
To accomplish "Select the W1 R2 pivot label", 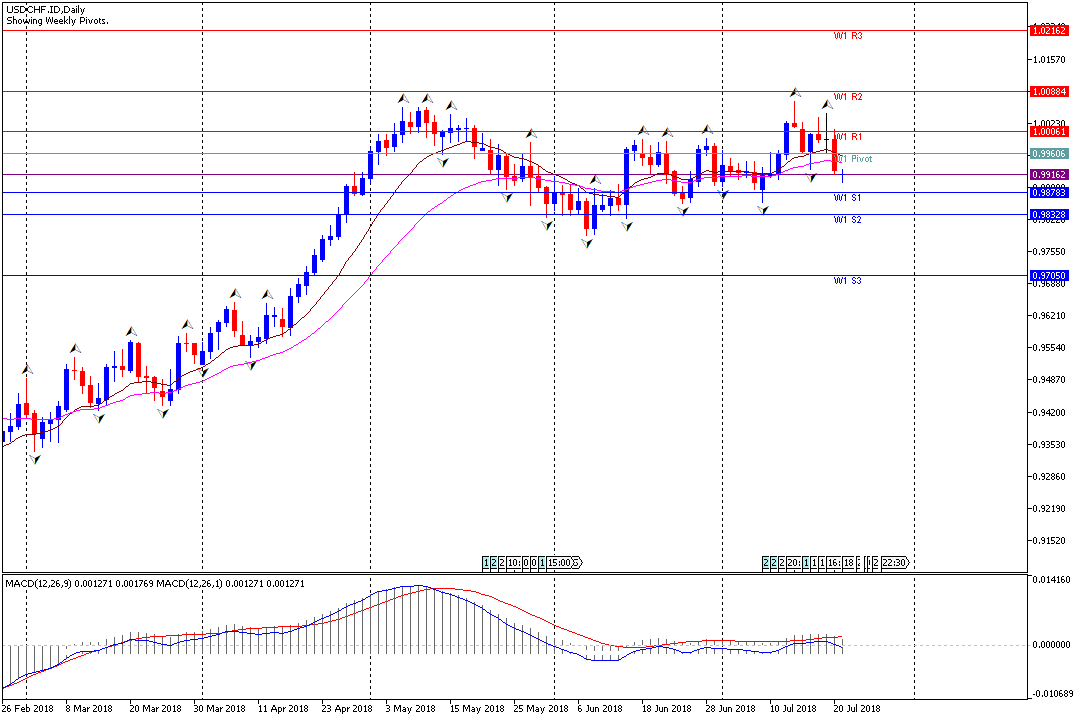I will (x=848, y=97).
